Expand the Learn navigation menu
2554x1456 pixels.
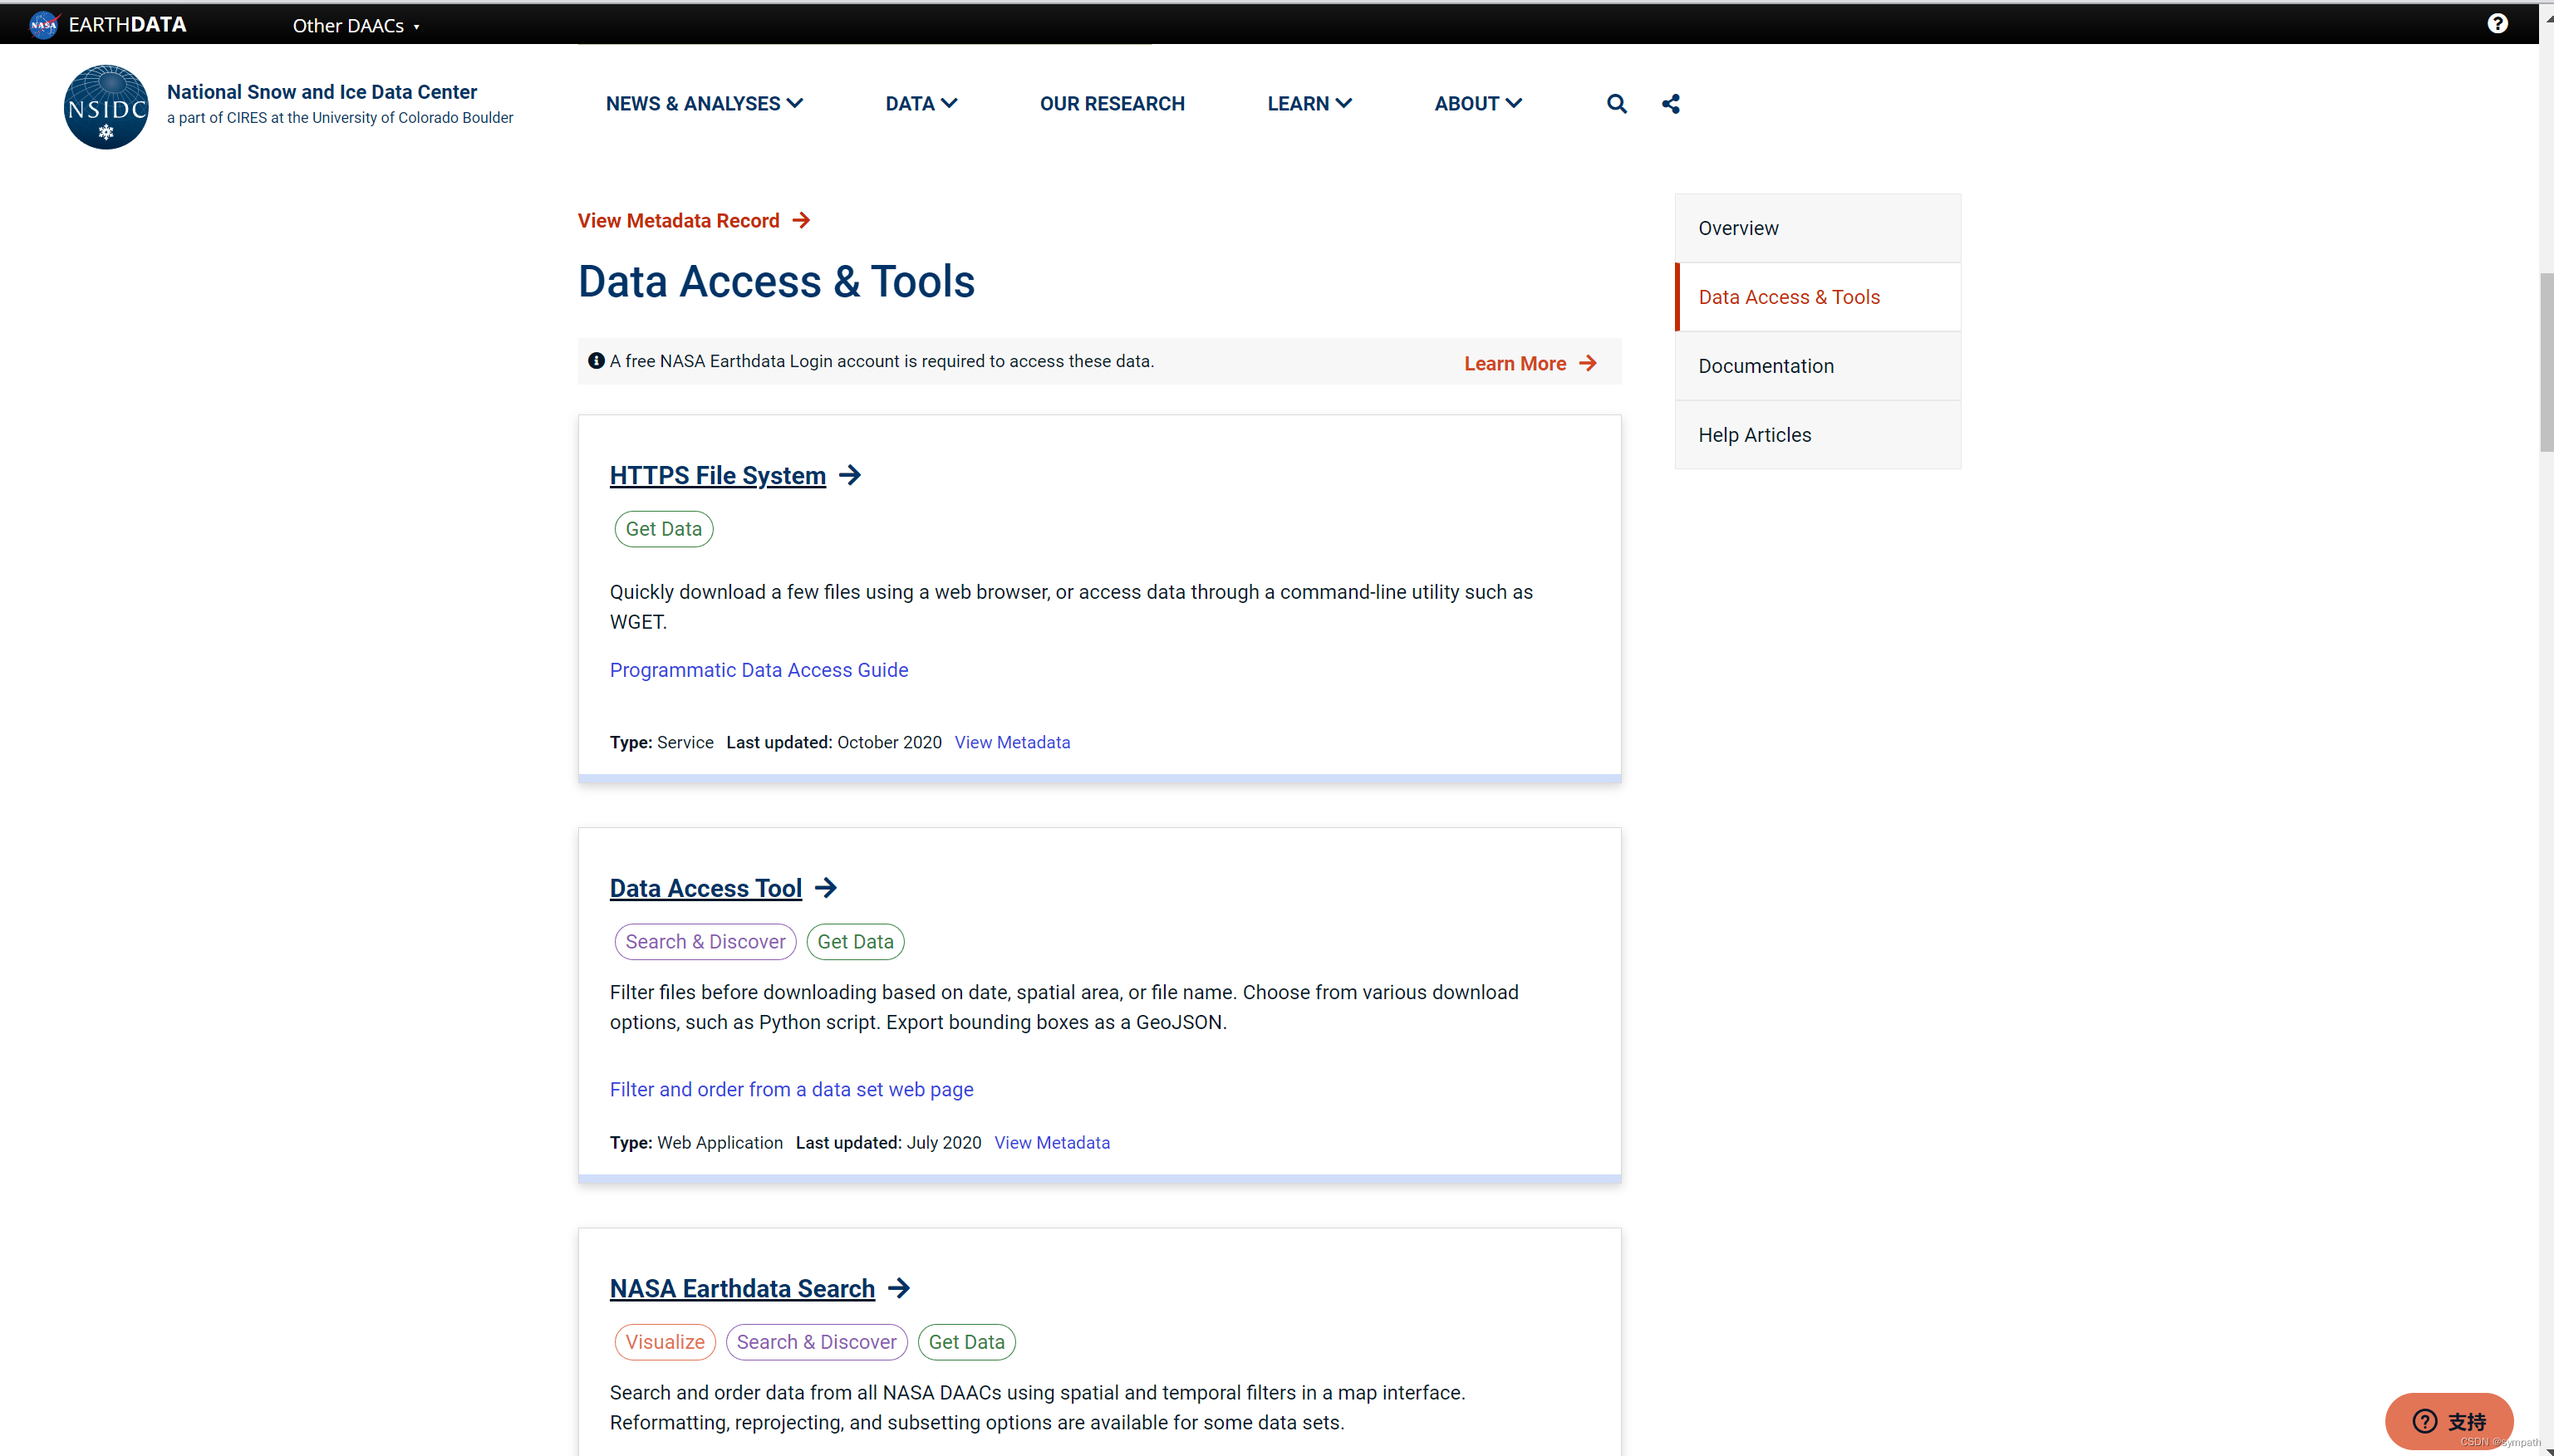tap(1309, 104)
